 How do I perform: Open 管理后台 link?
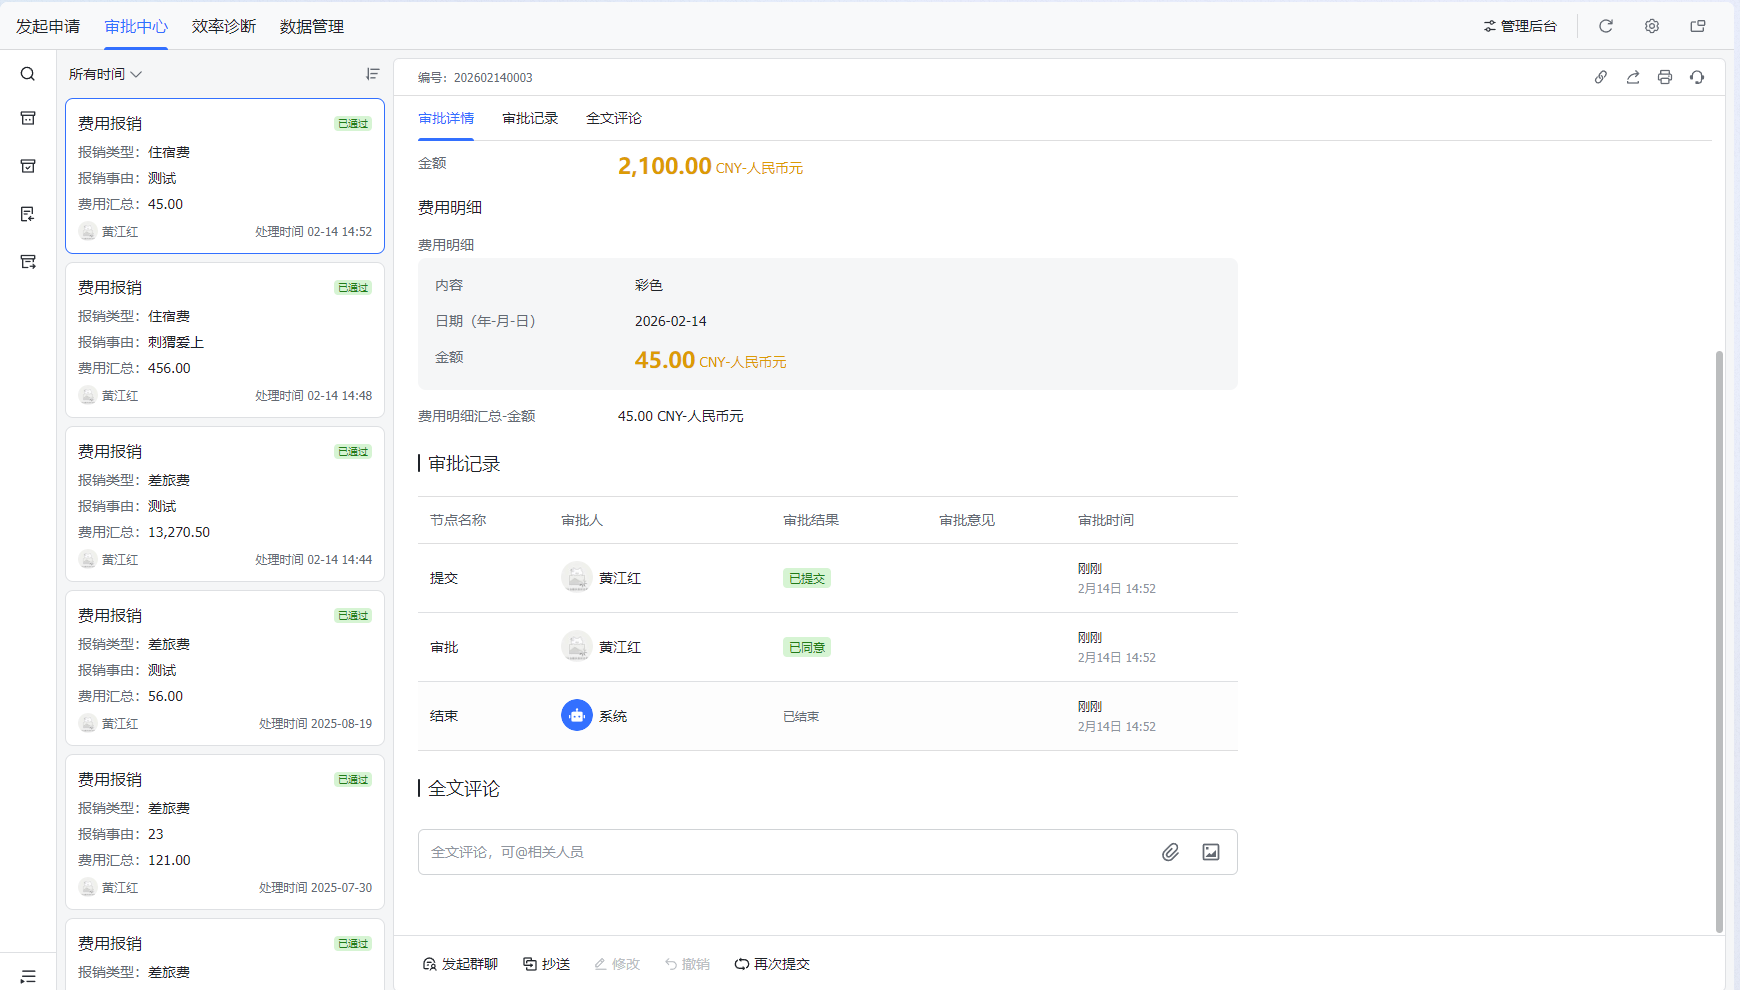click(1520, 26)
